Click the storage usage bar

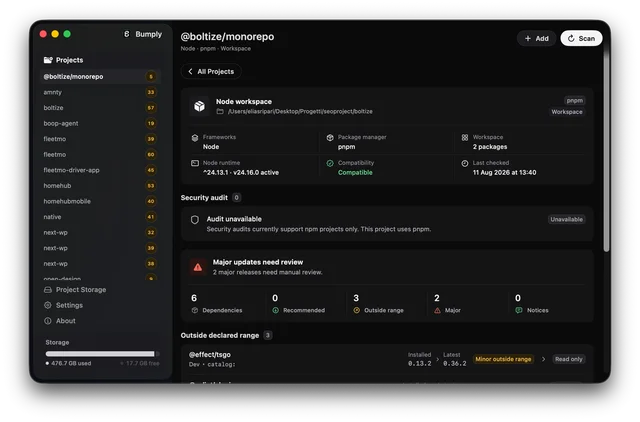[102, 354]
